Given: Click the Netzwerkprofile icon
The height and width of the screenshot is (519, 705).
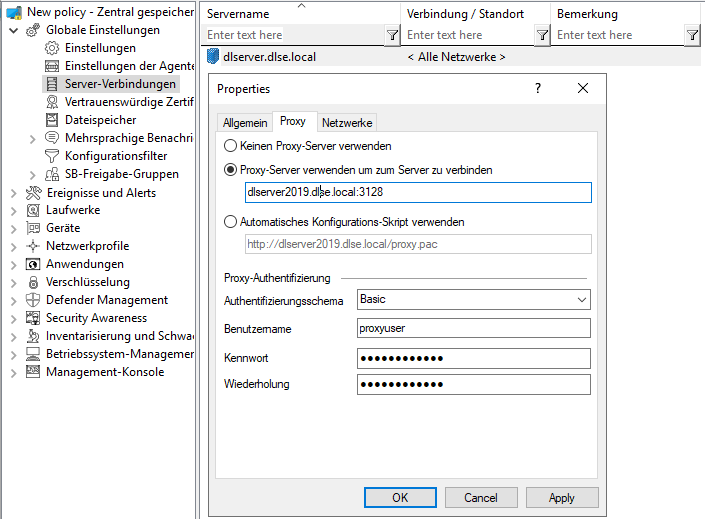Looking at the screenshot, I should (33, 246).
